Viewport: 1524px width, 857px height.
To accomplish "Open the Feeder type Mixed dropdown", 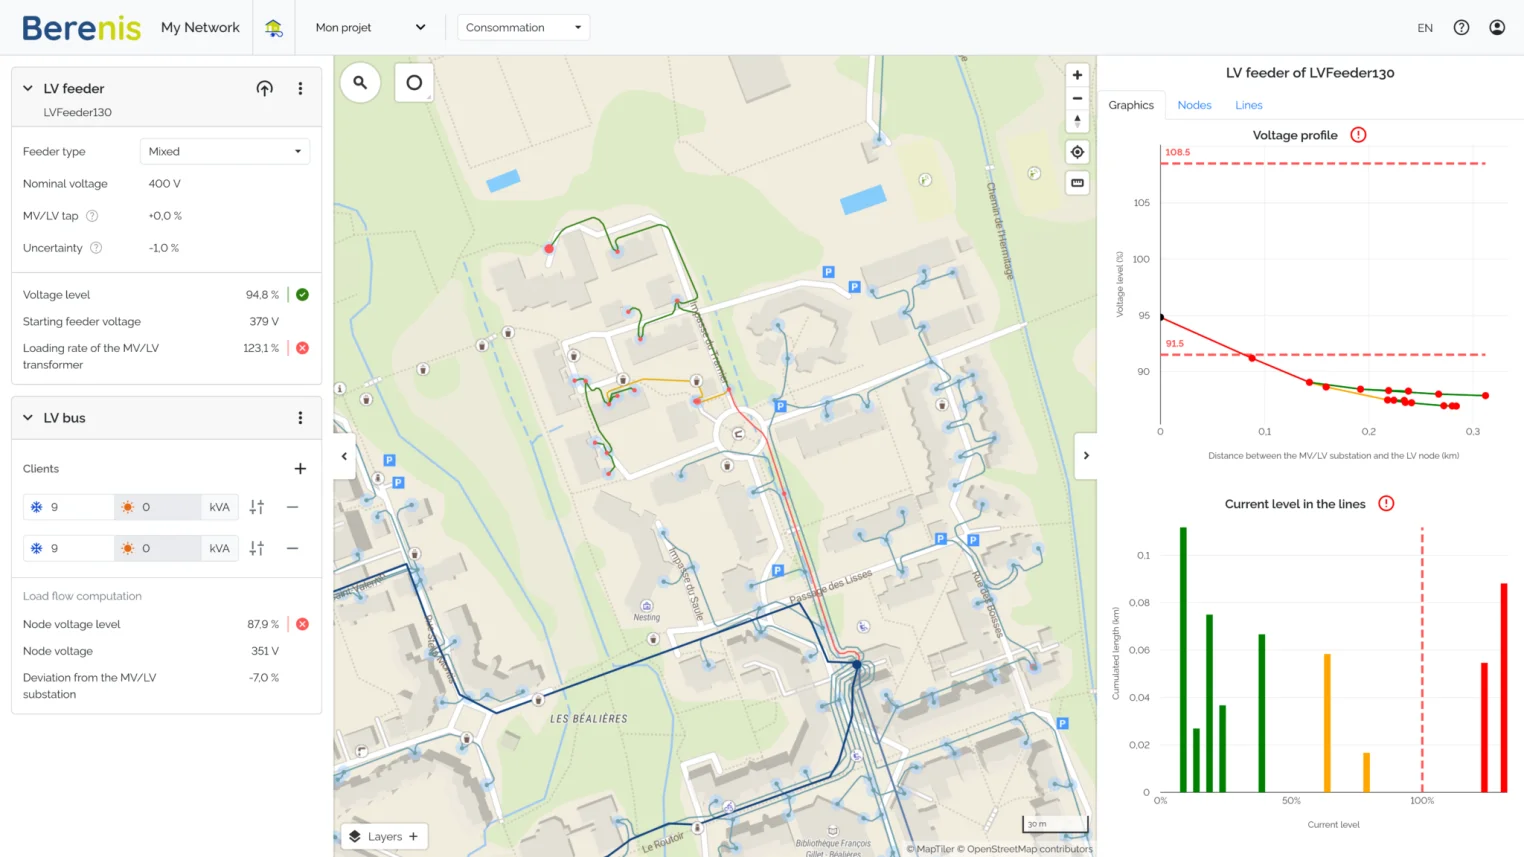I will [224, 150].
